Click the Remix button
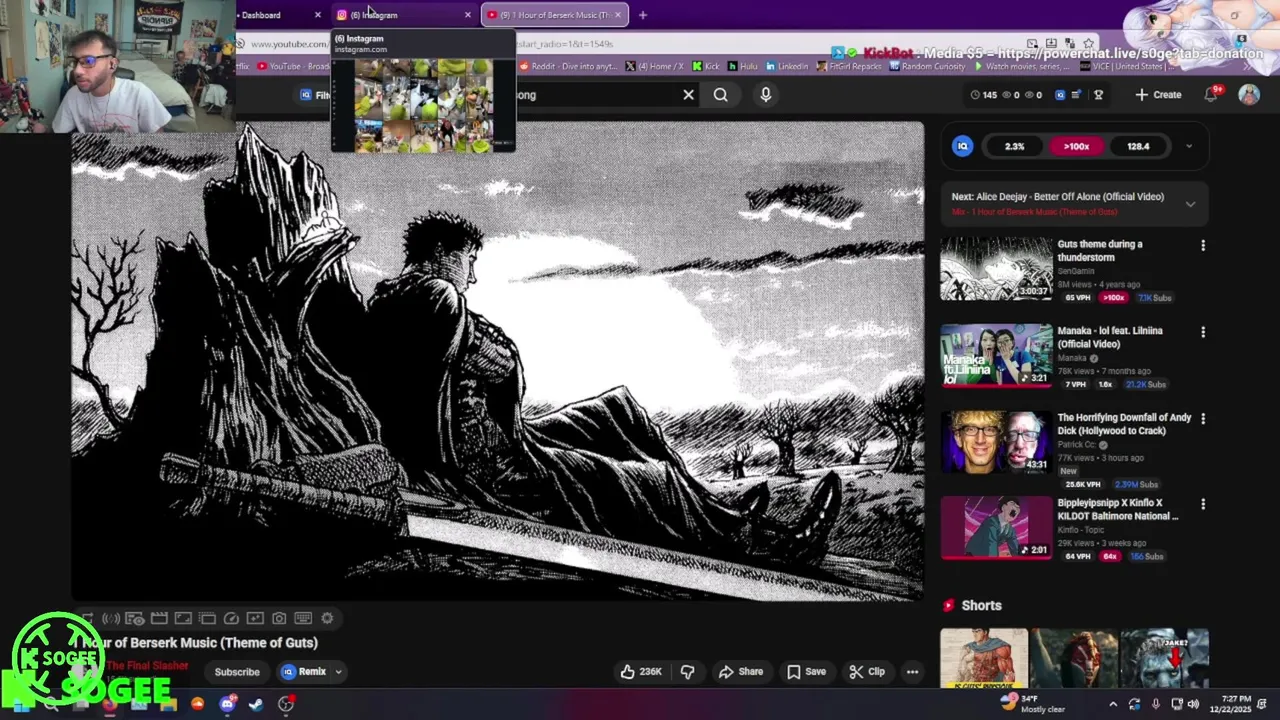1280x720 pixels. 304,672
